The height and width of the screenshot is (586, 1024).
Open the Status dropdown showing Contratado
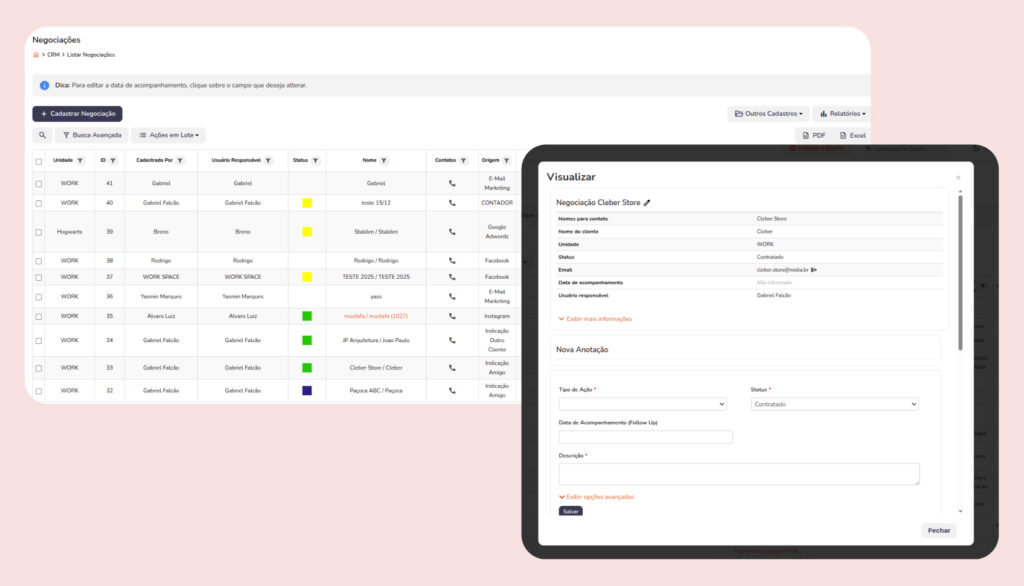[x=834, y=404]
